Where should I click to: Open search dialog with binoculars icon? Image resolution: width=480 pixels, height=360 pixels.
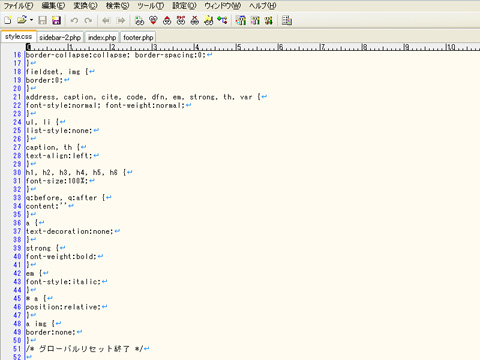pyautogui.click(x=139, y=21)
